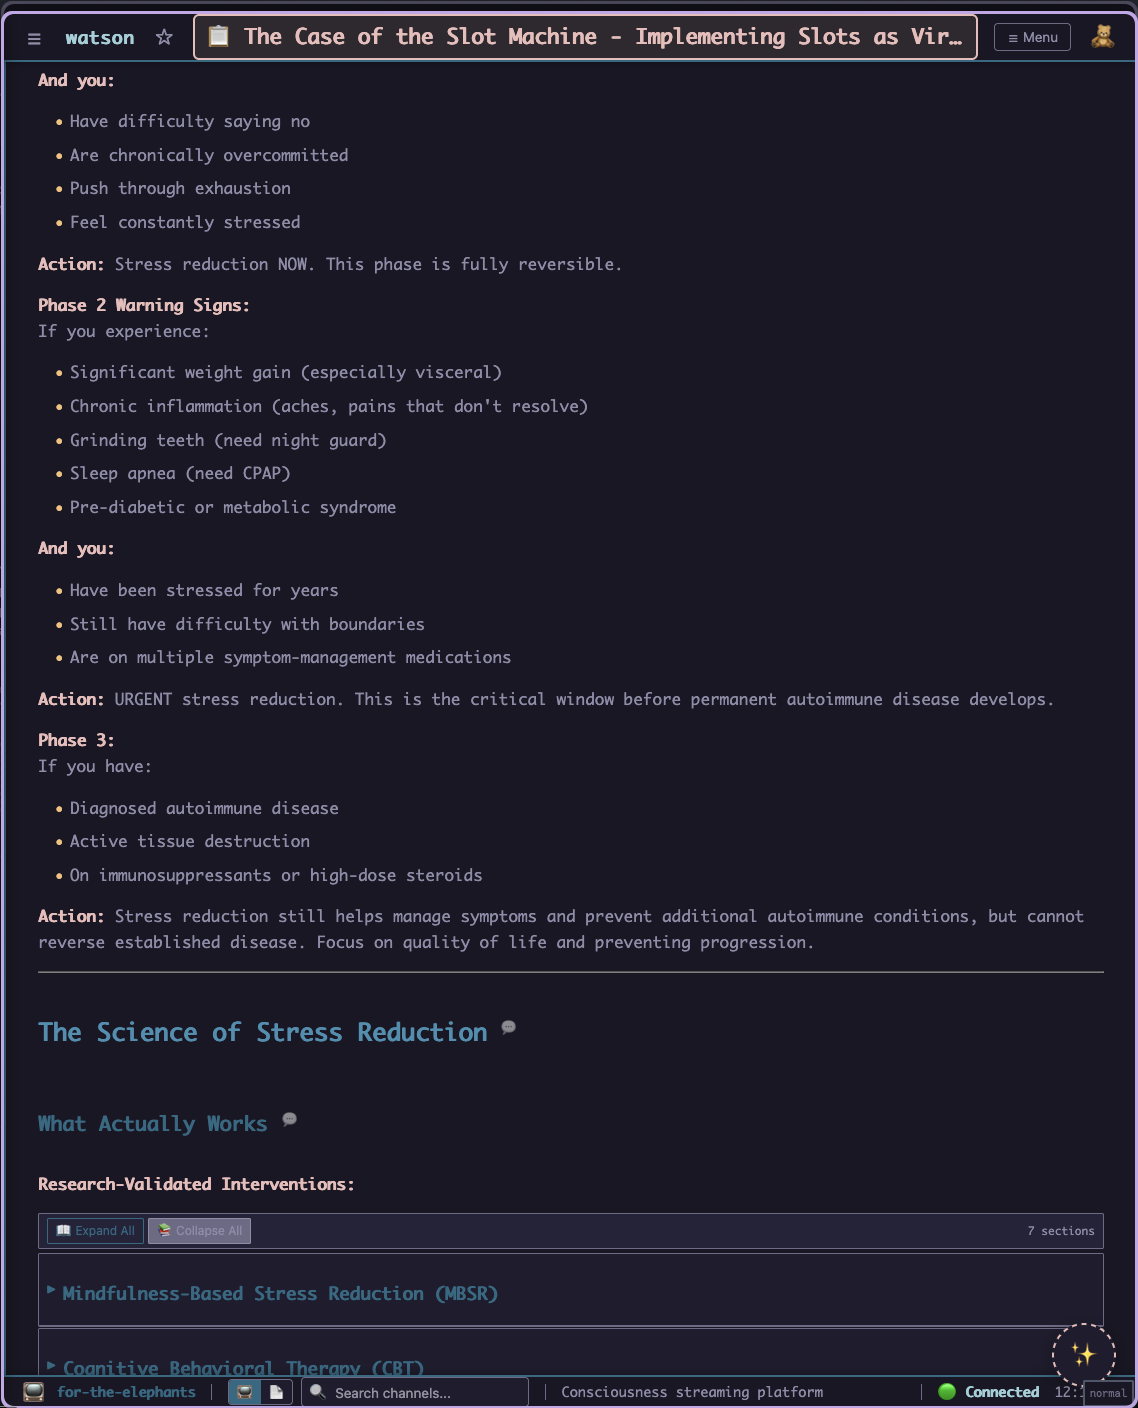1138x1408 pixels.
Task: Click the monitor icon in status bar
Action: point(34,1392)
